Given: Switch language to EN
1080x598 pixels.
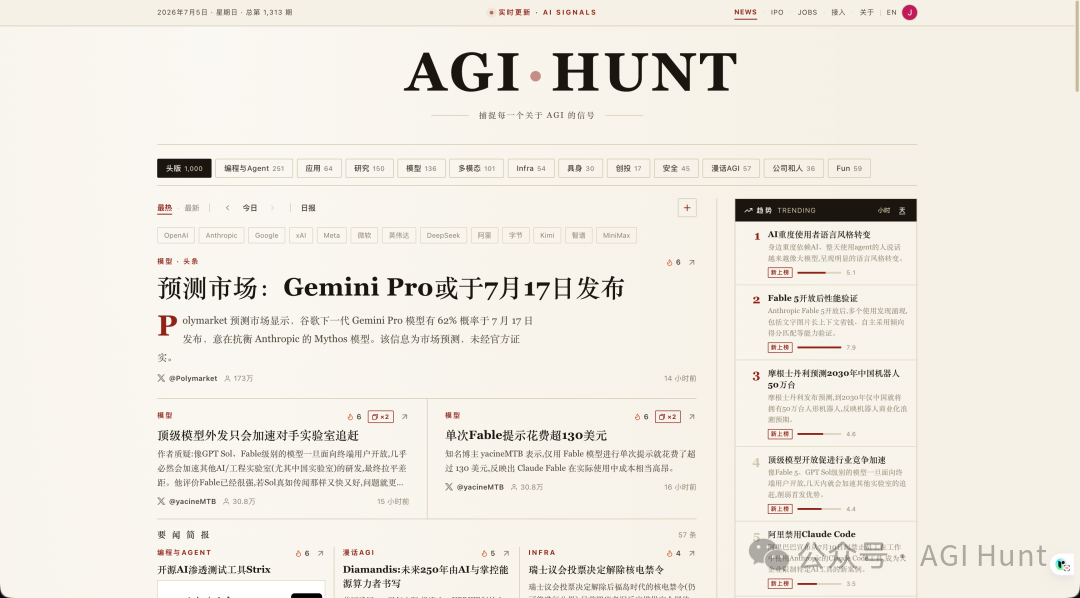Looking at the screenshot, I should [891, 12].
